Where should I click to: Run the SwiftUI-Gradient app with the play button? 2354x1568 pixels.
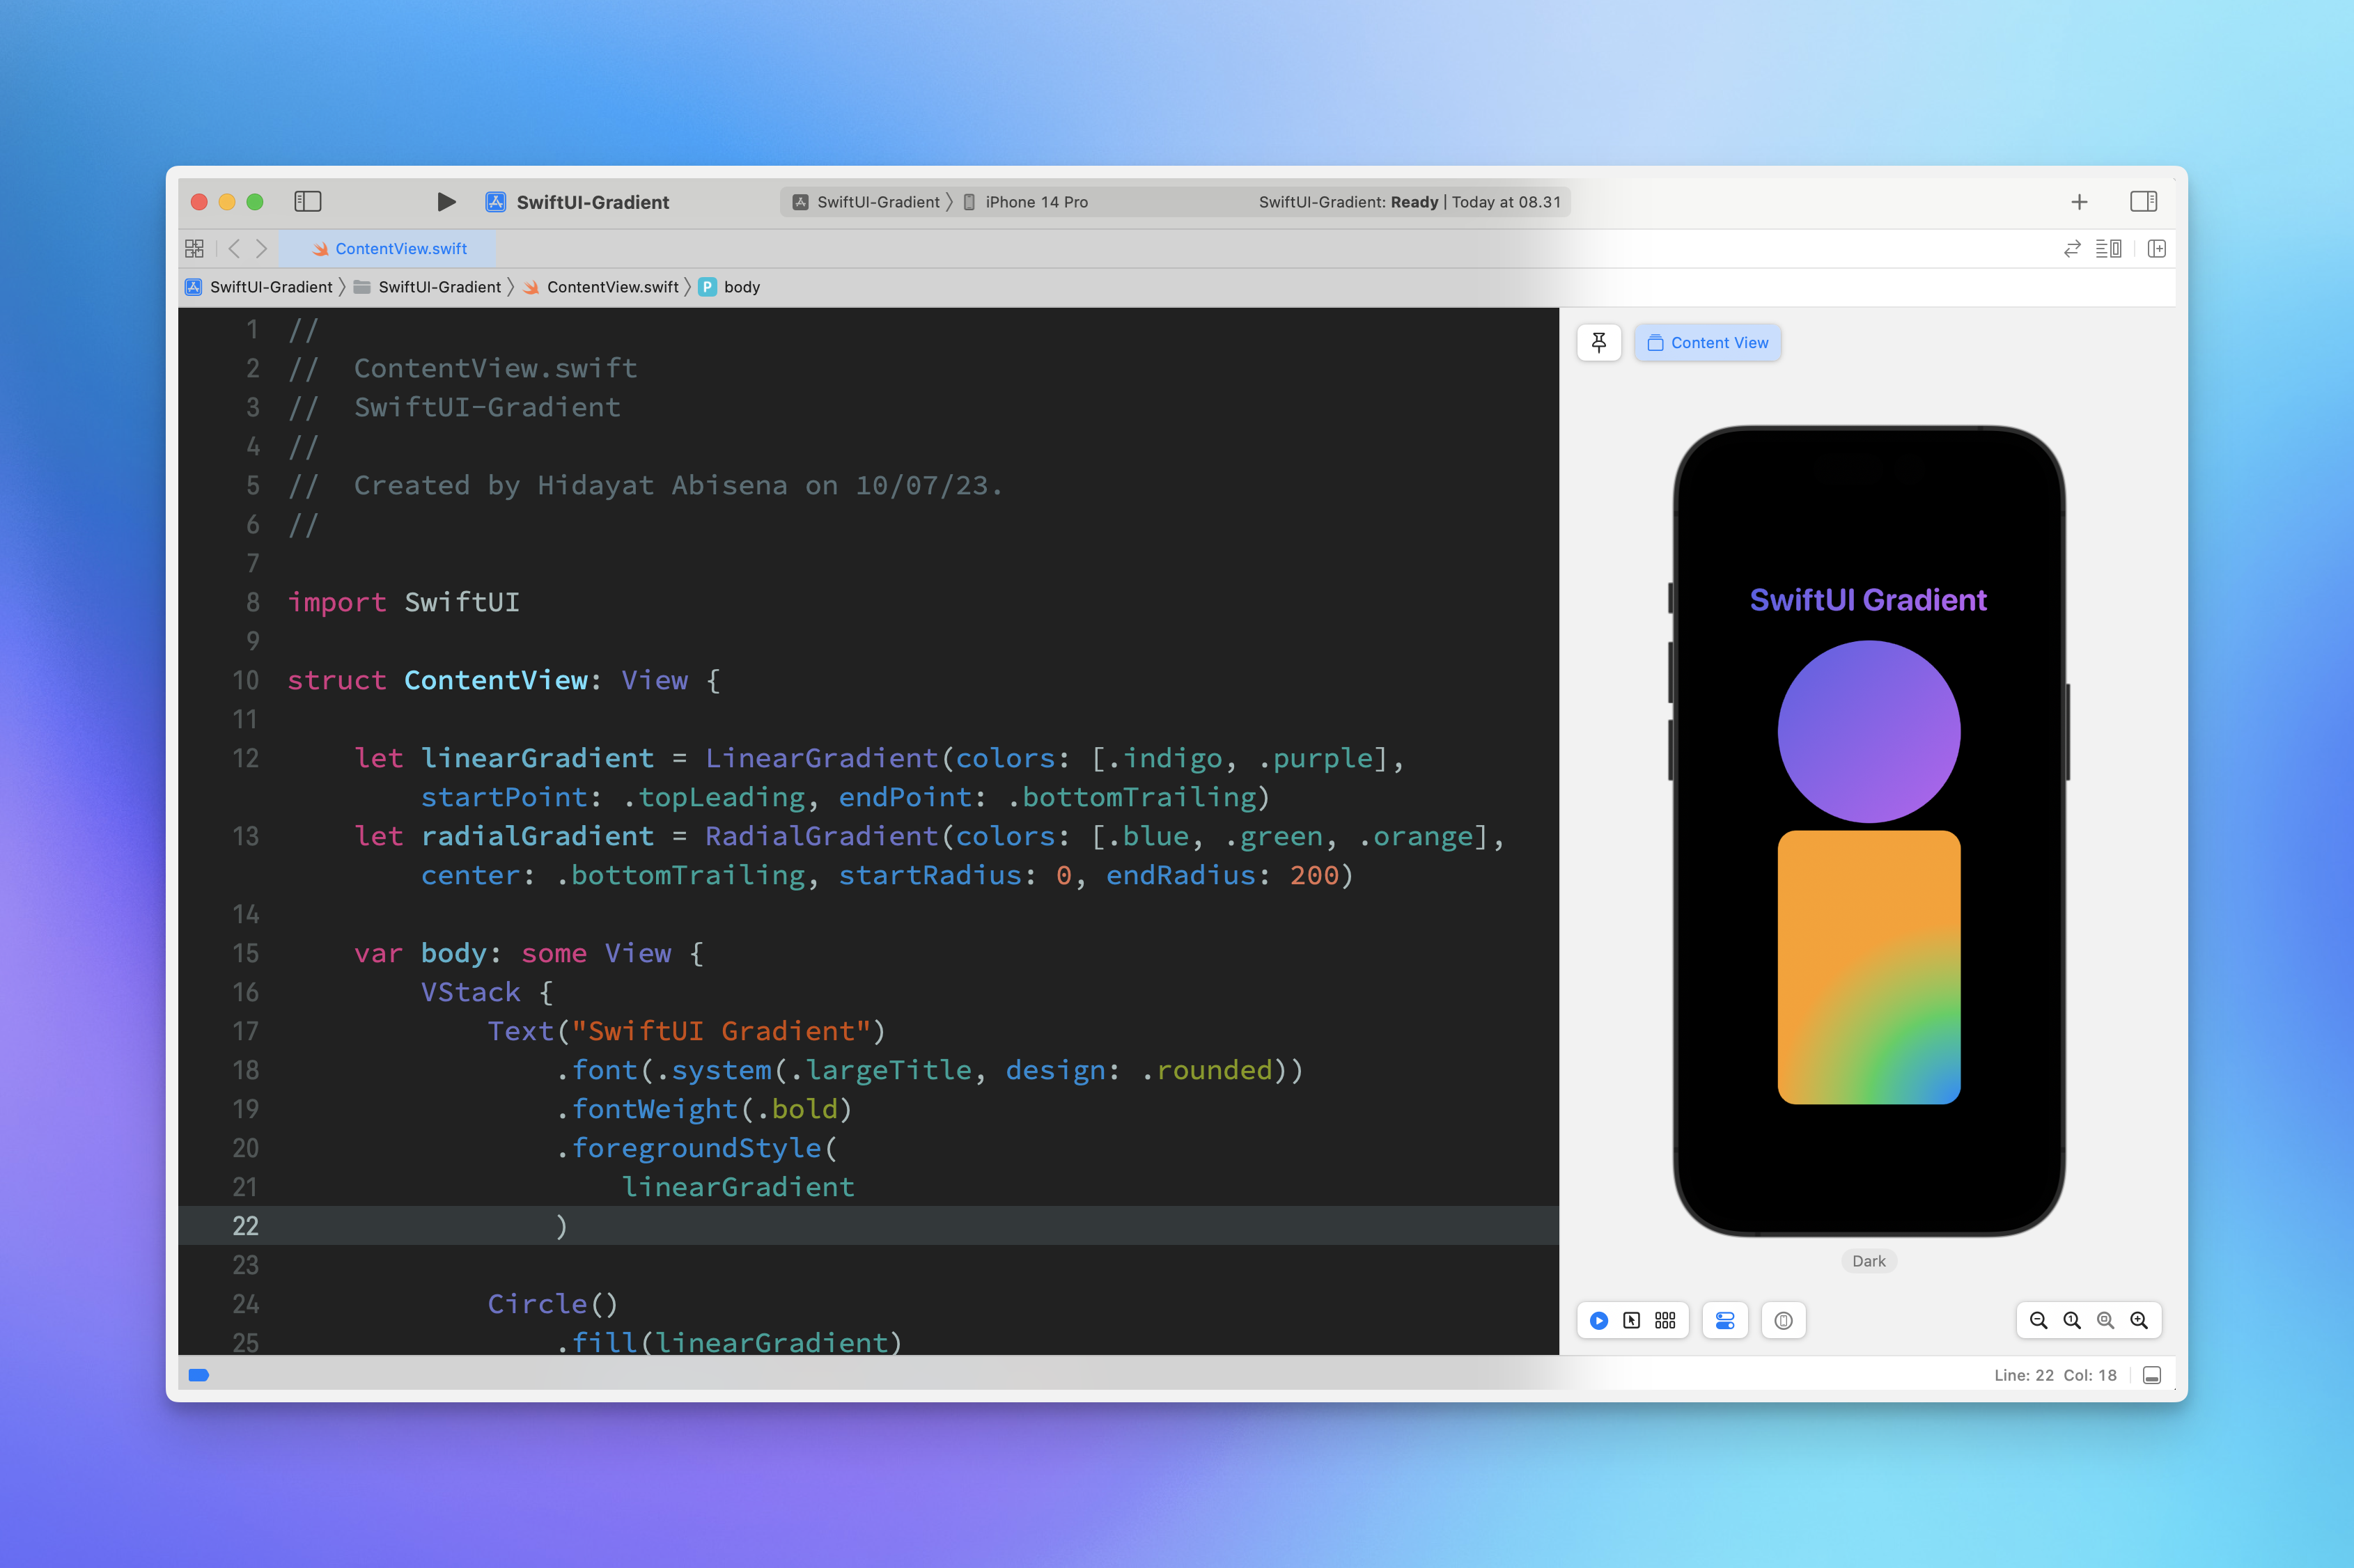[x=446, y=201]
